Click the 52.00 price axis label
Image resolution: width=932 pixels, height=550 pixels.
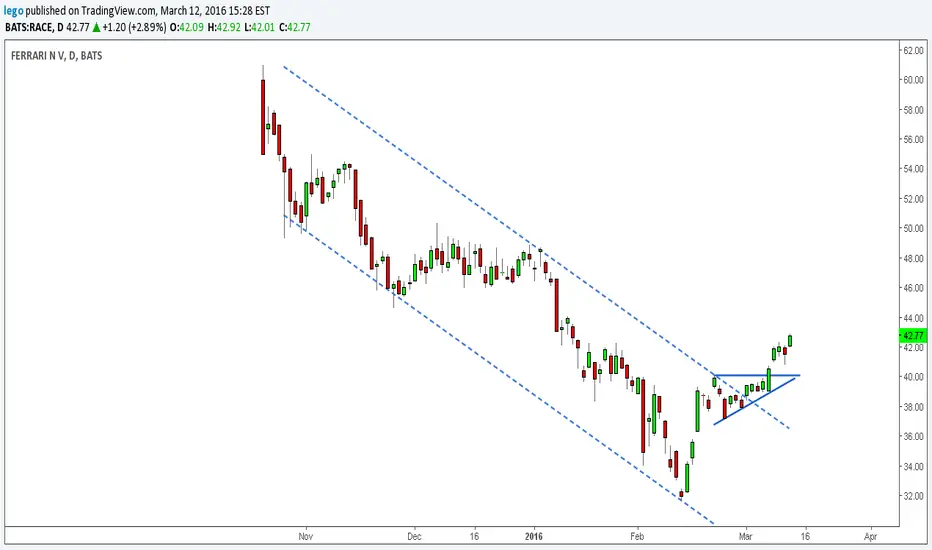(x=913, y=199)
